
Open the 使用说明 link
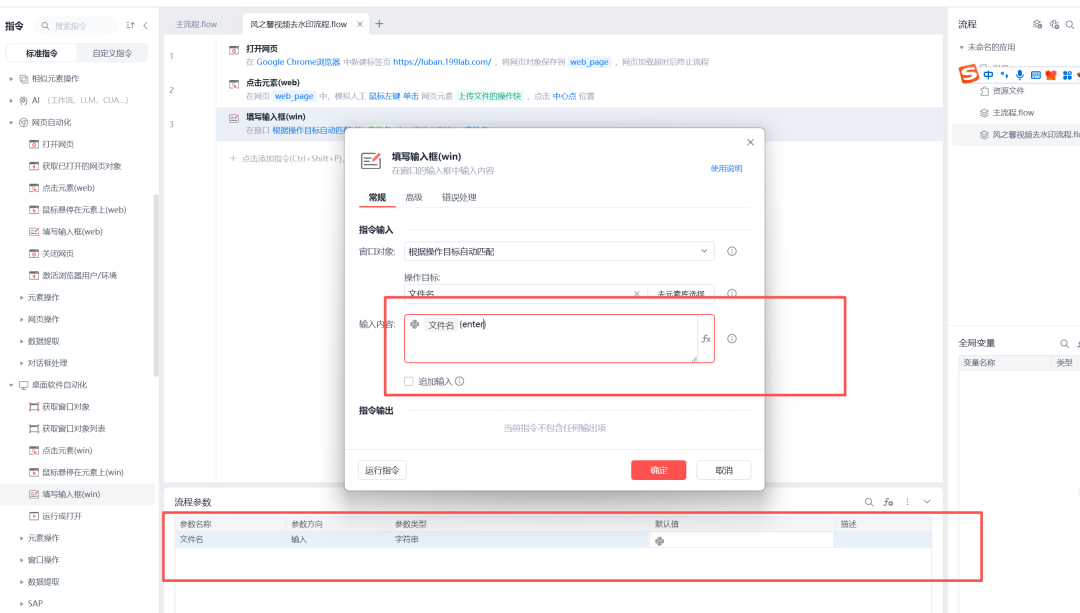pyautogui.click(x=726, y=168)
